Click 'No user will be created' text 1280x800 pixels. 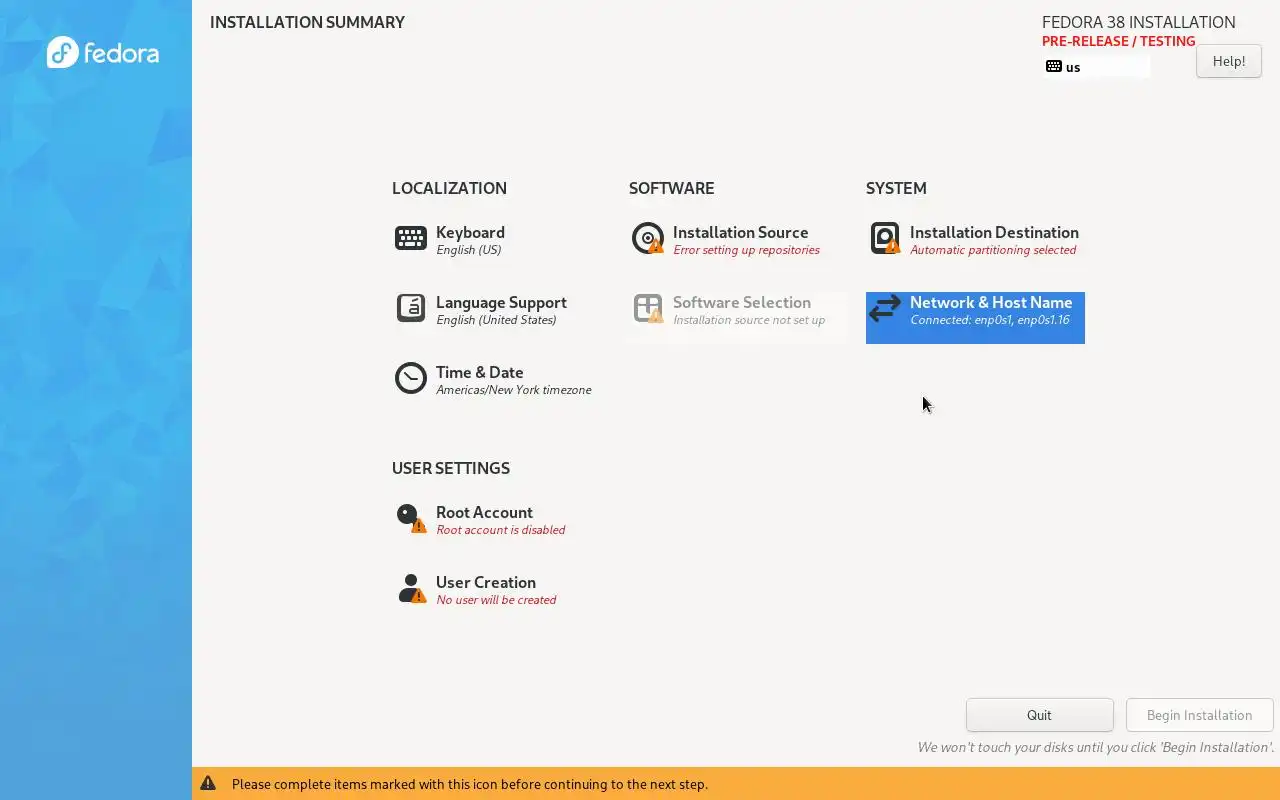pyautogui.click(x=496, y=600)
